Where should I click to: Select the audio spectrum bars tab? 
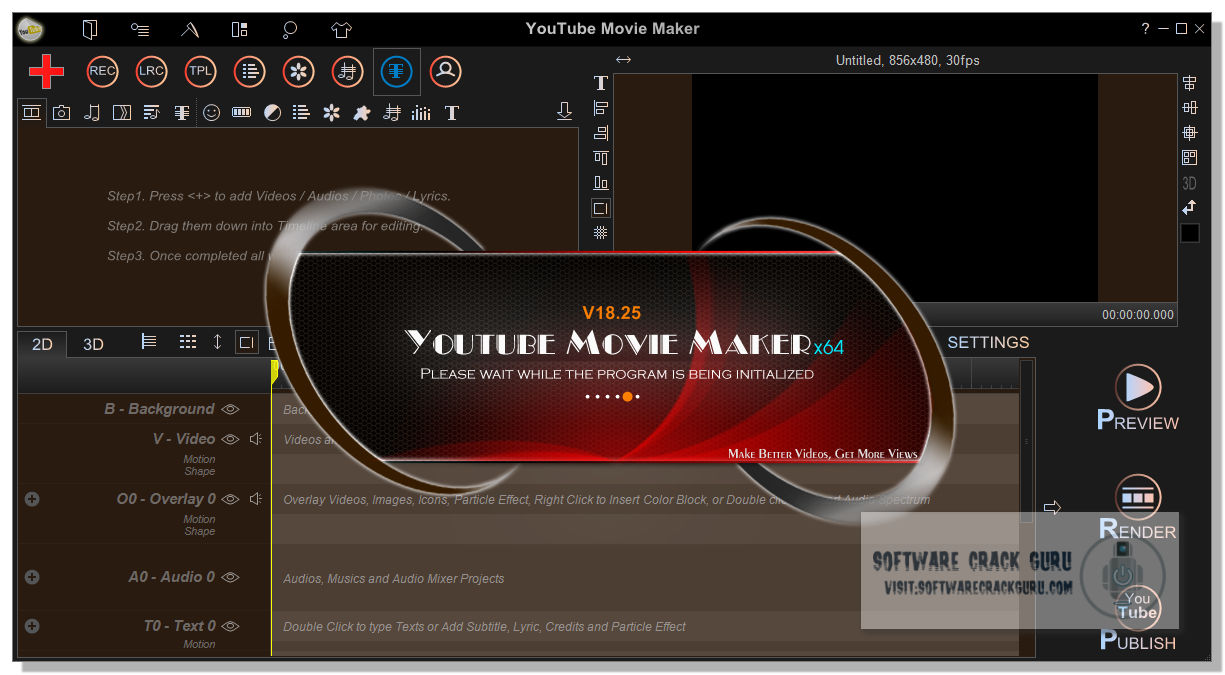click(422, 113)
